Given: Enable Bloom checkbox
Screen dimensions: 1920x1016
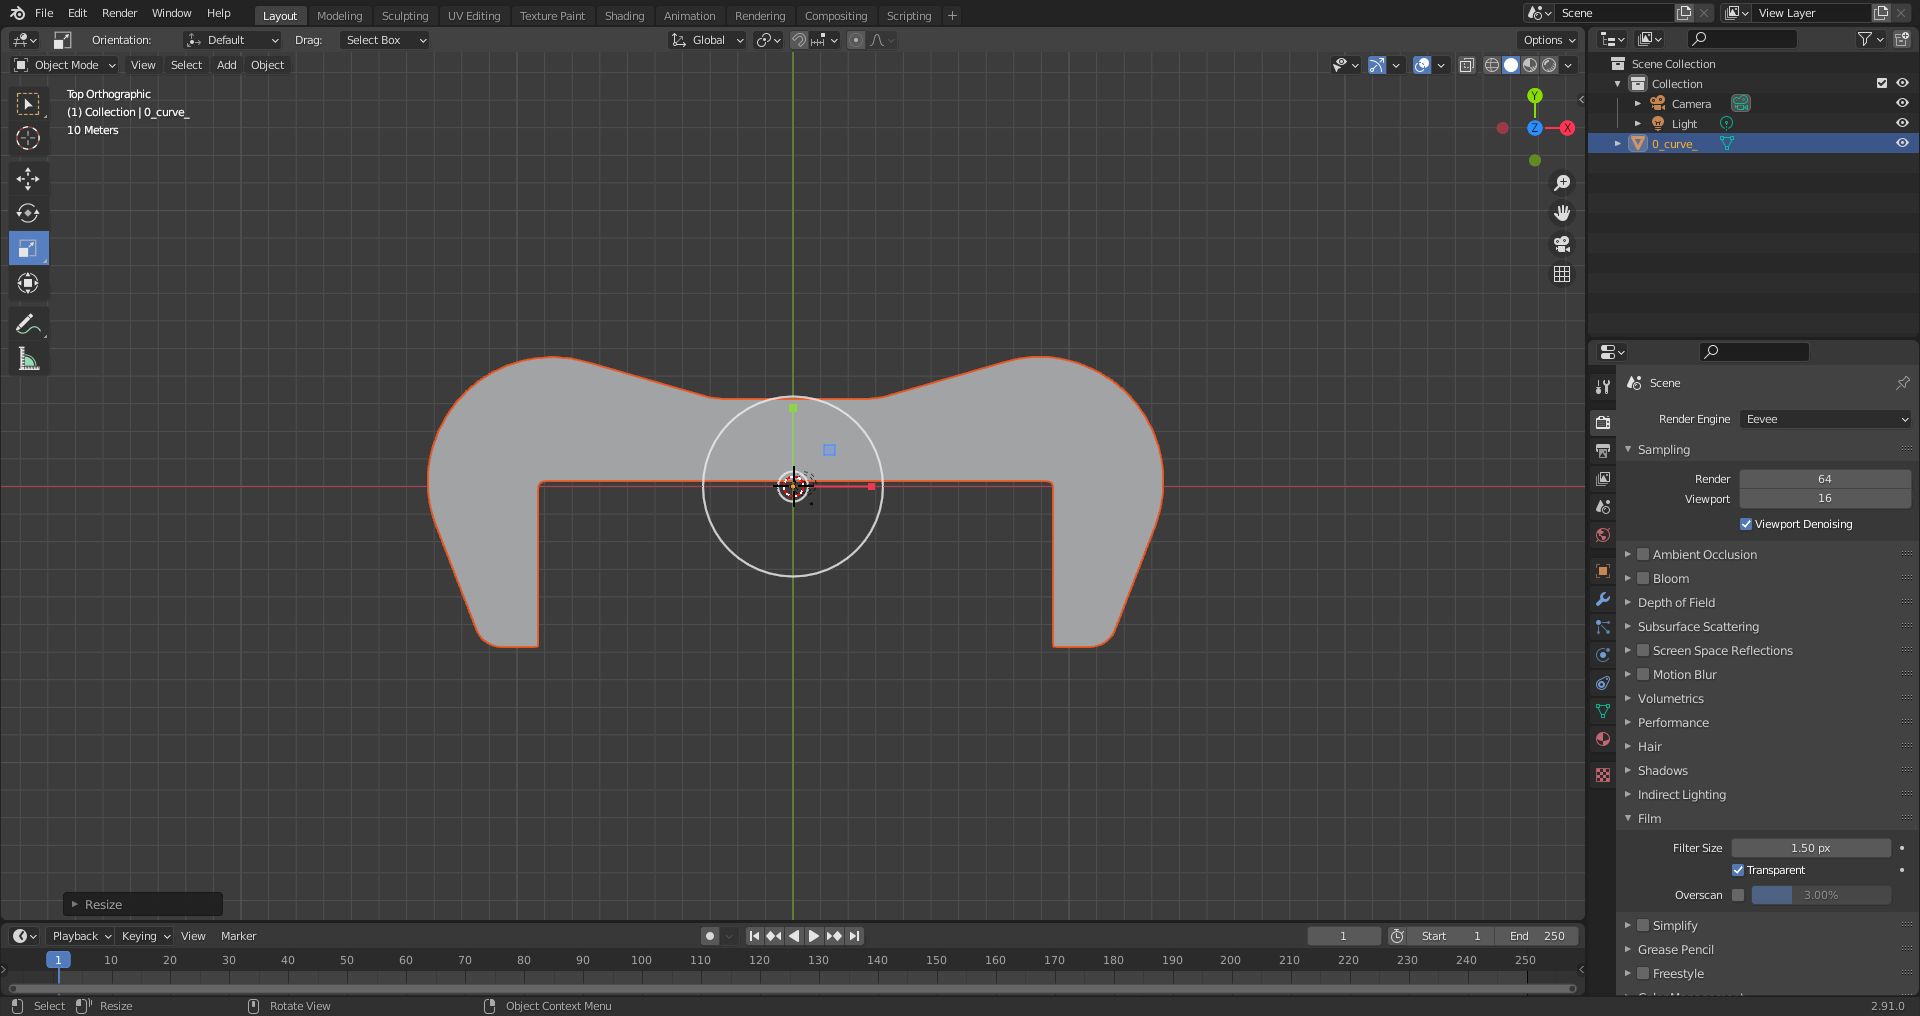Looking at the screenshot, I should 1643,578.
